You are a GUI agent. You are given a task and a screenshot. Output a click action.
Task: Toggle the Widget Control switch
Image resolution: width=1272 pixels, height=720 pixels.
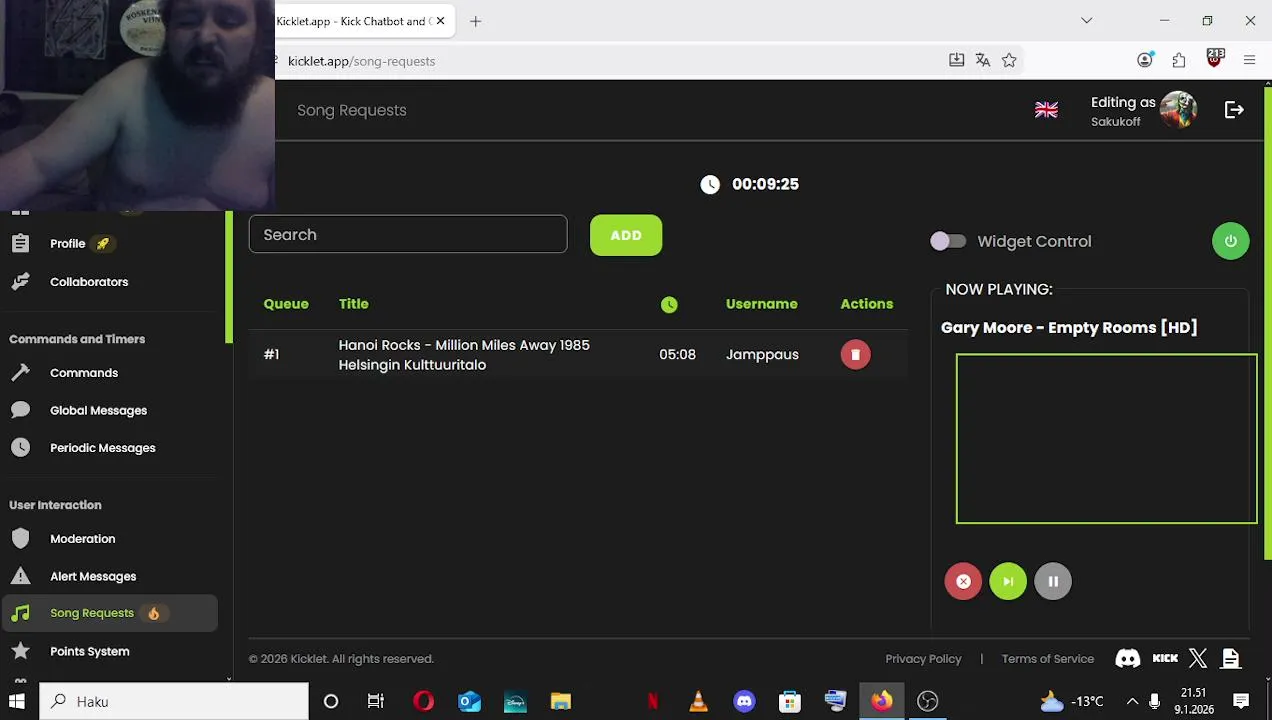pyautogui.click(x=947, y=241)
